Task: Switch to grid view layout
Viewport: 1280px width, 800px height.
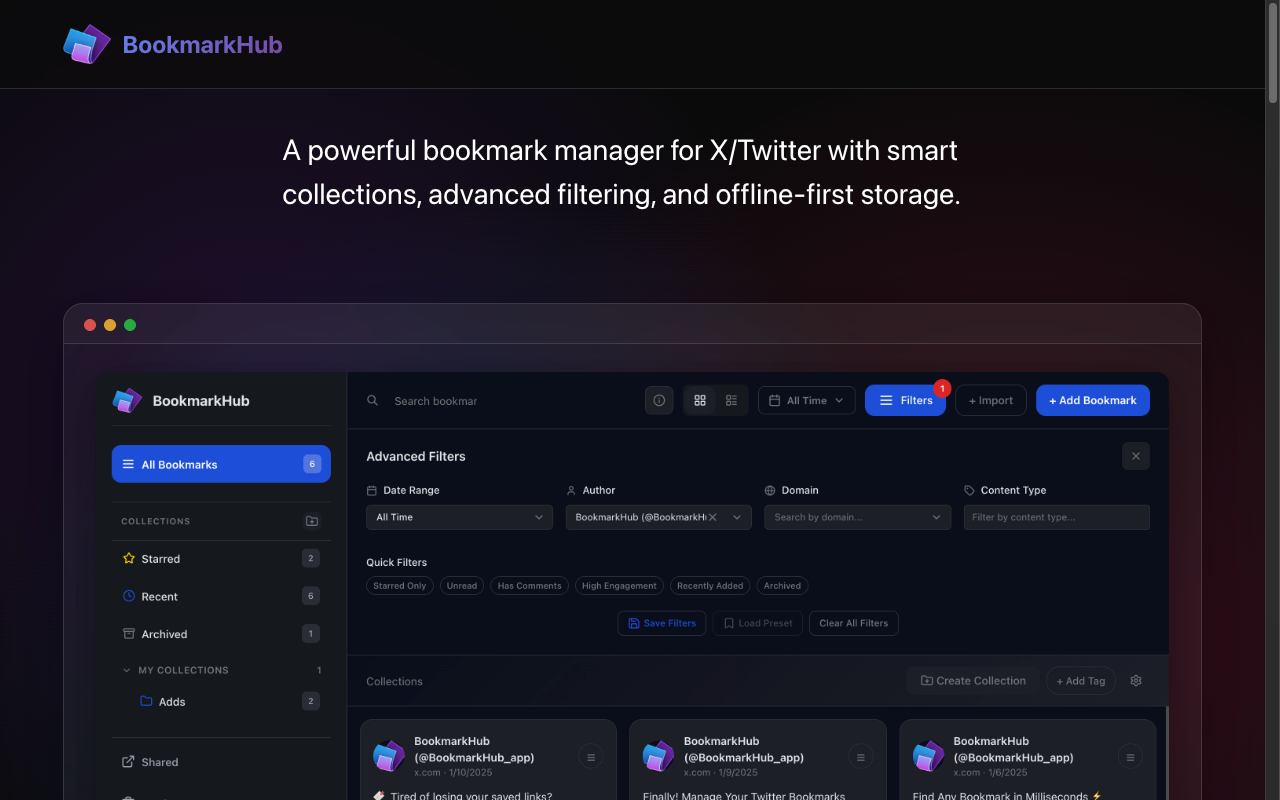Action: click(x=700, y=400)
